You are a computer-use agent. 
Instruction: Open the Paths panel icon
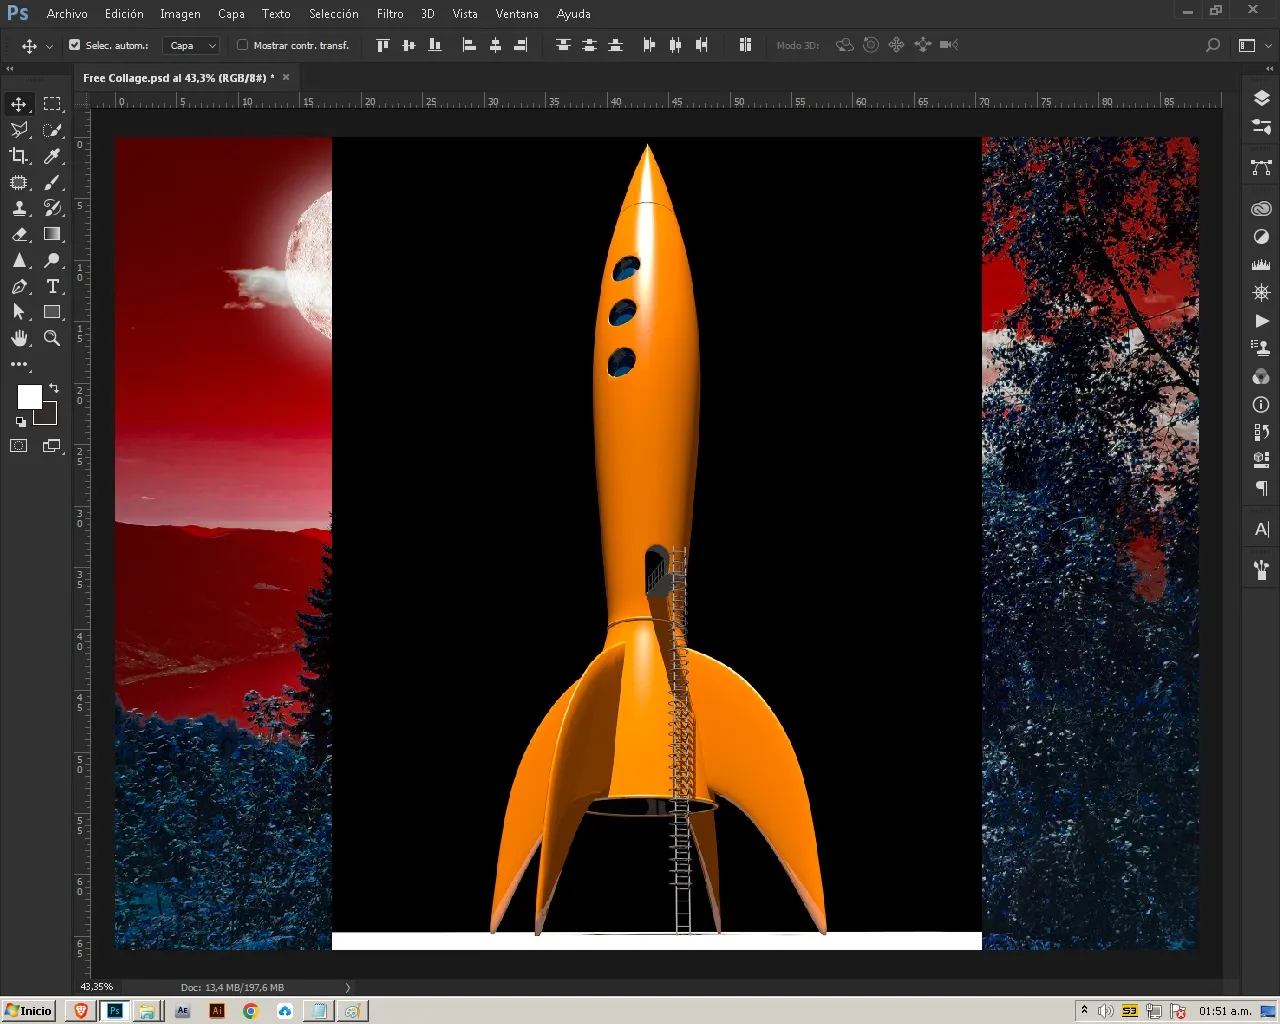pyautogui.click(x=1261, y=168)
